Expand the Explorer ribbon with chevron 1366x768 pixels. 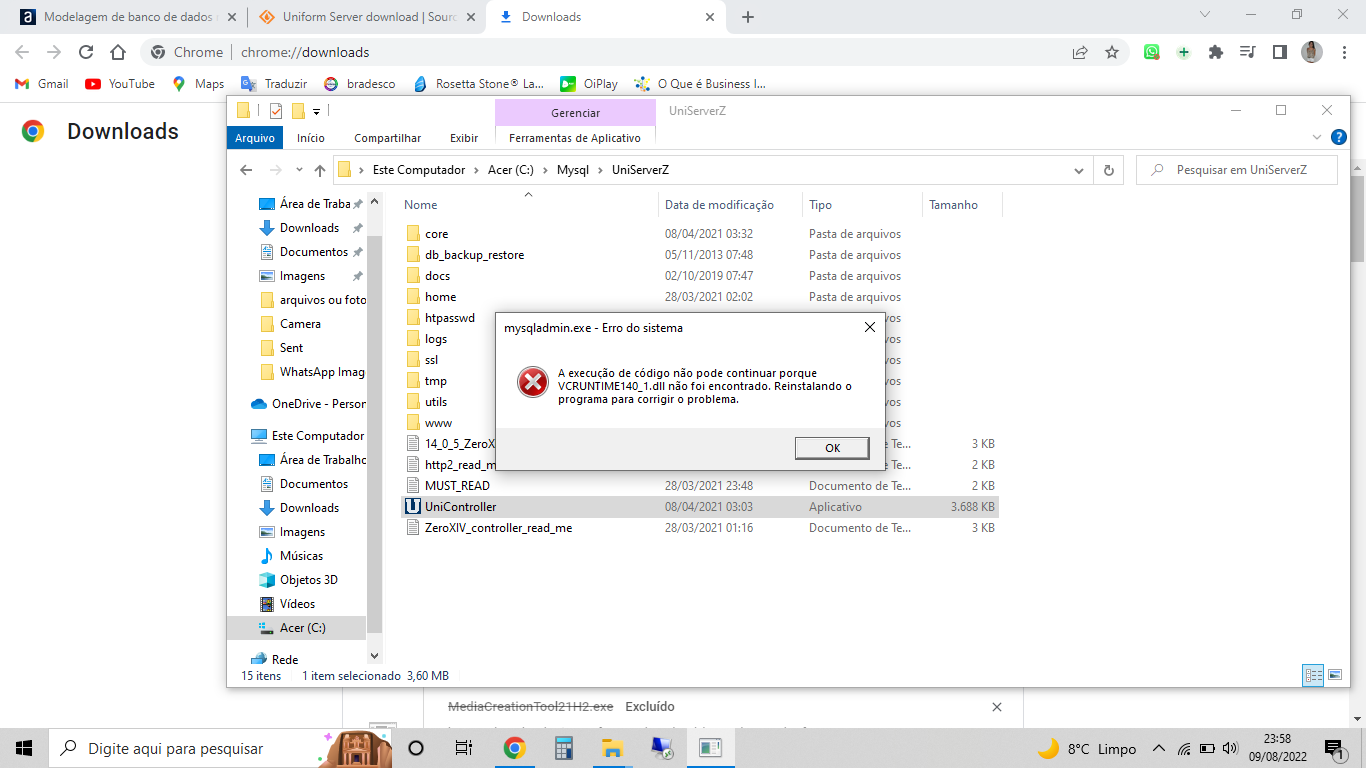1317,137
